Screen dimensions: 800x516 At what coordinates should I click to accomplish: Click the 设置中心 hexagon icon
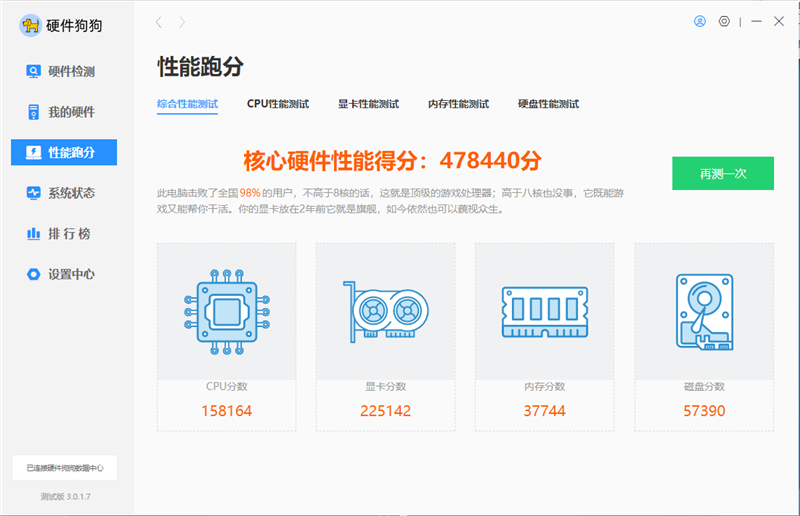click(x=33, y=274)
